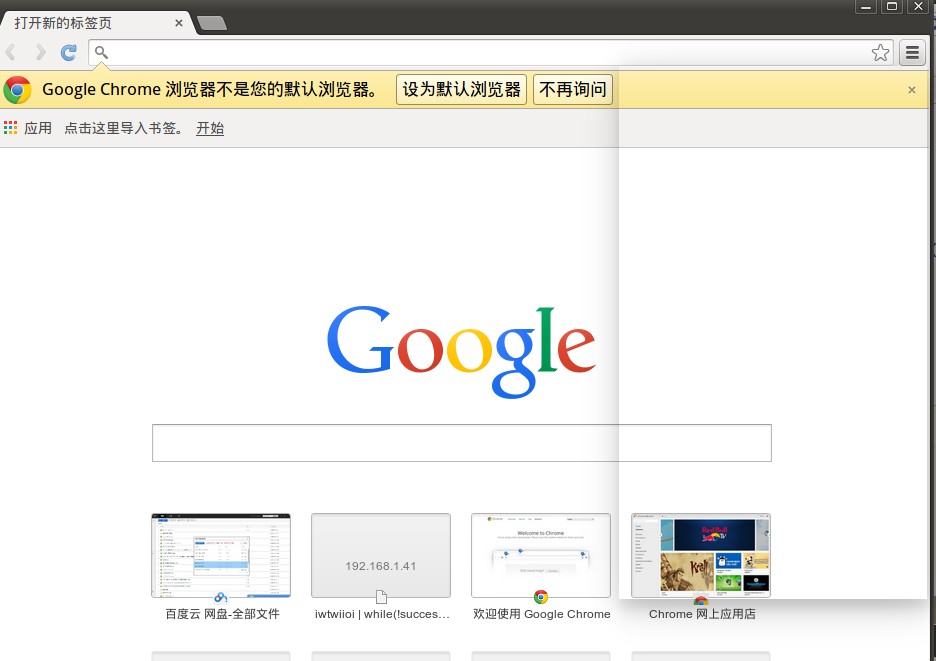Click the 百度云 favicon under the first thumbnail
The height and width of the screenshot is (661, 936).
221,597
